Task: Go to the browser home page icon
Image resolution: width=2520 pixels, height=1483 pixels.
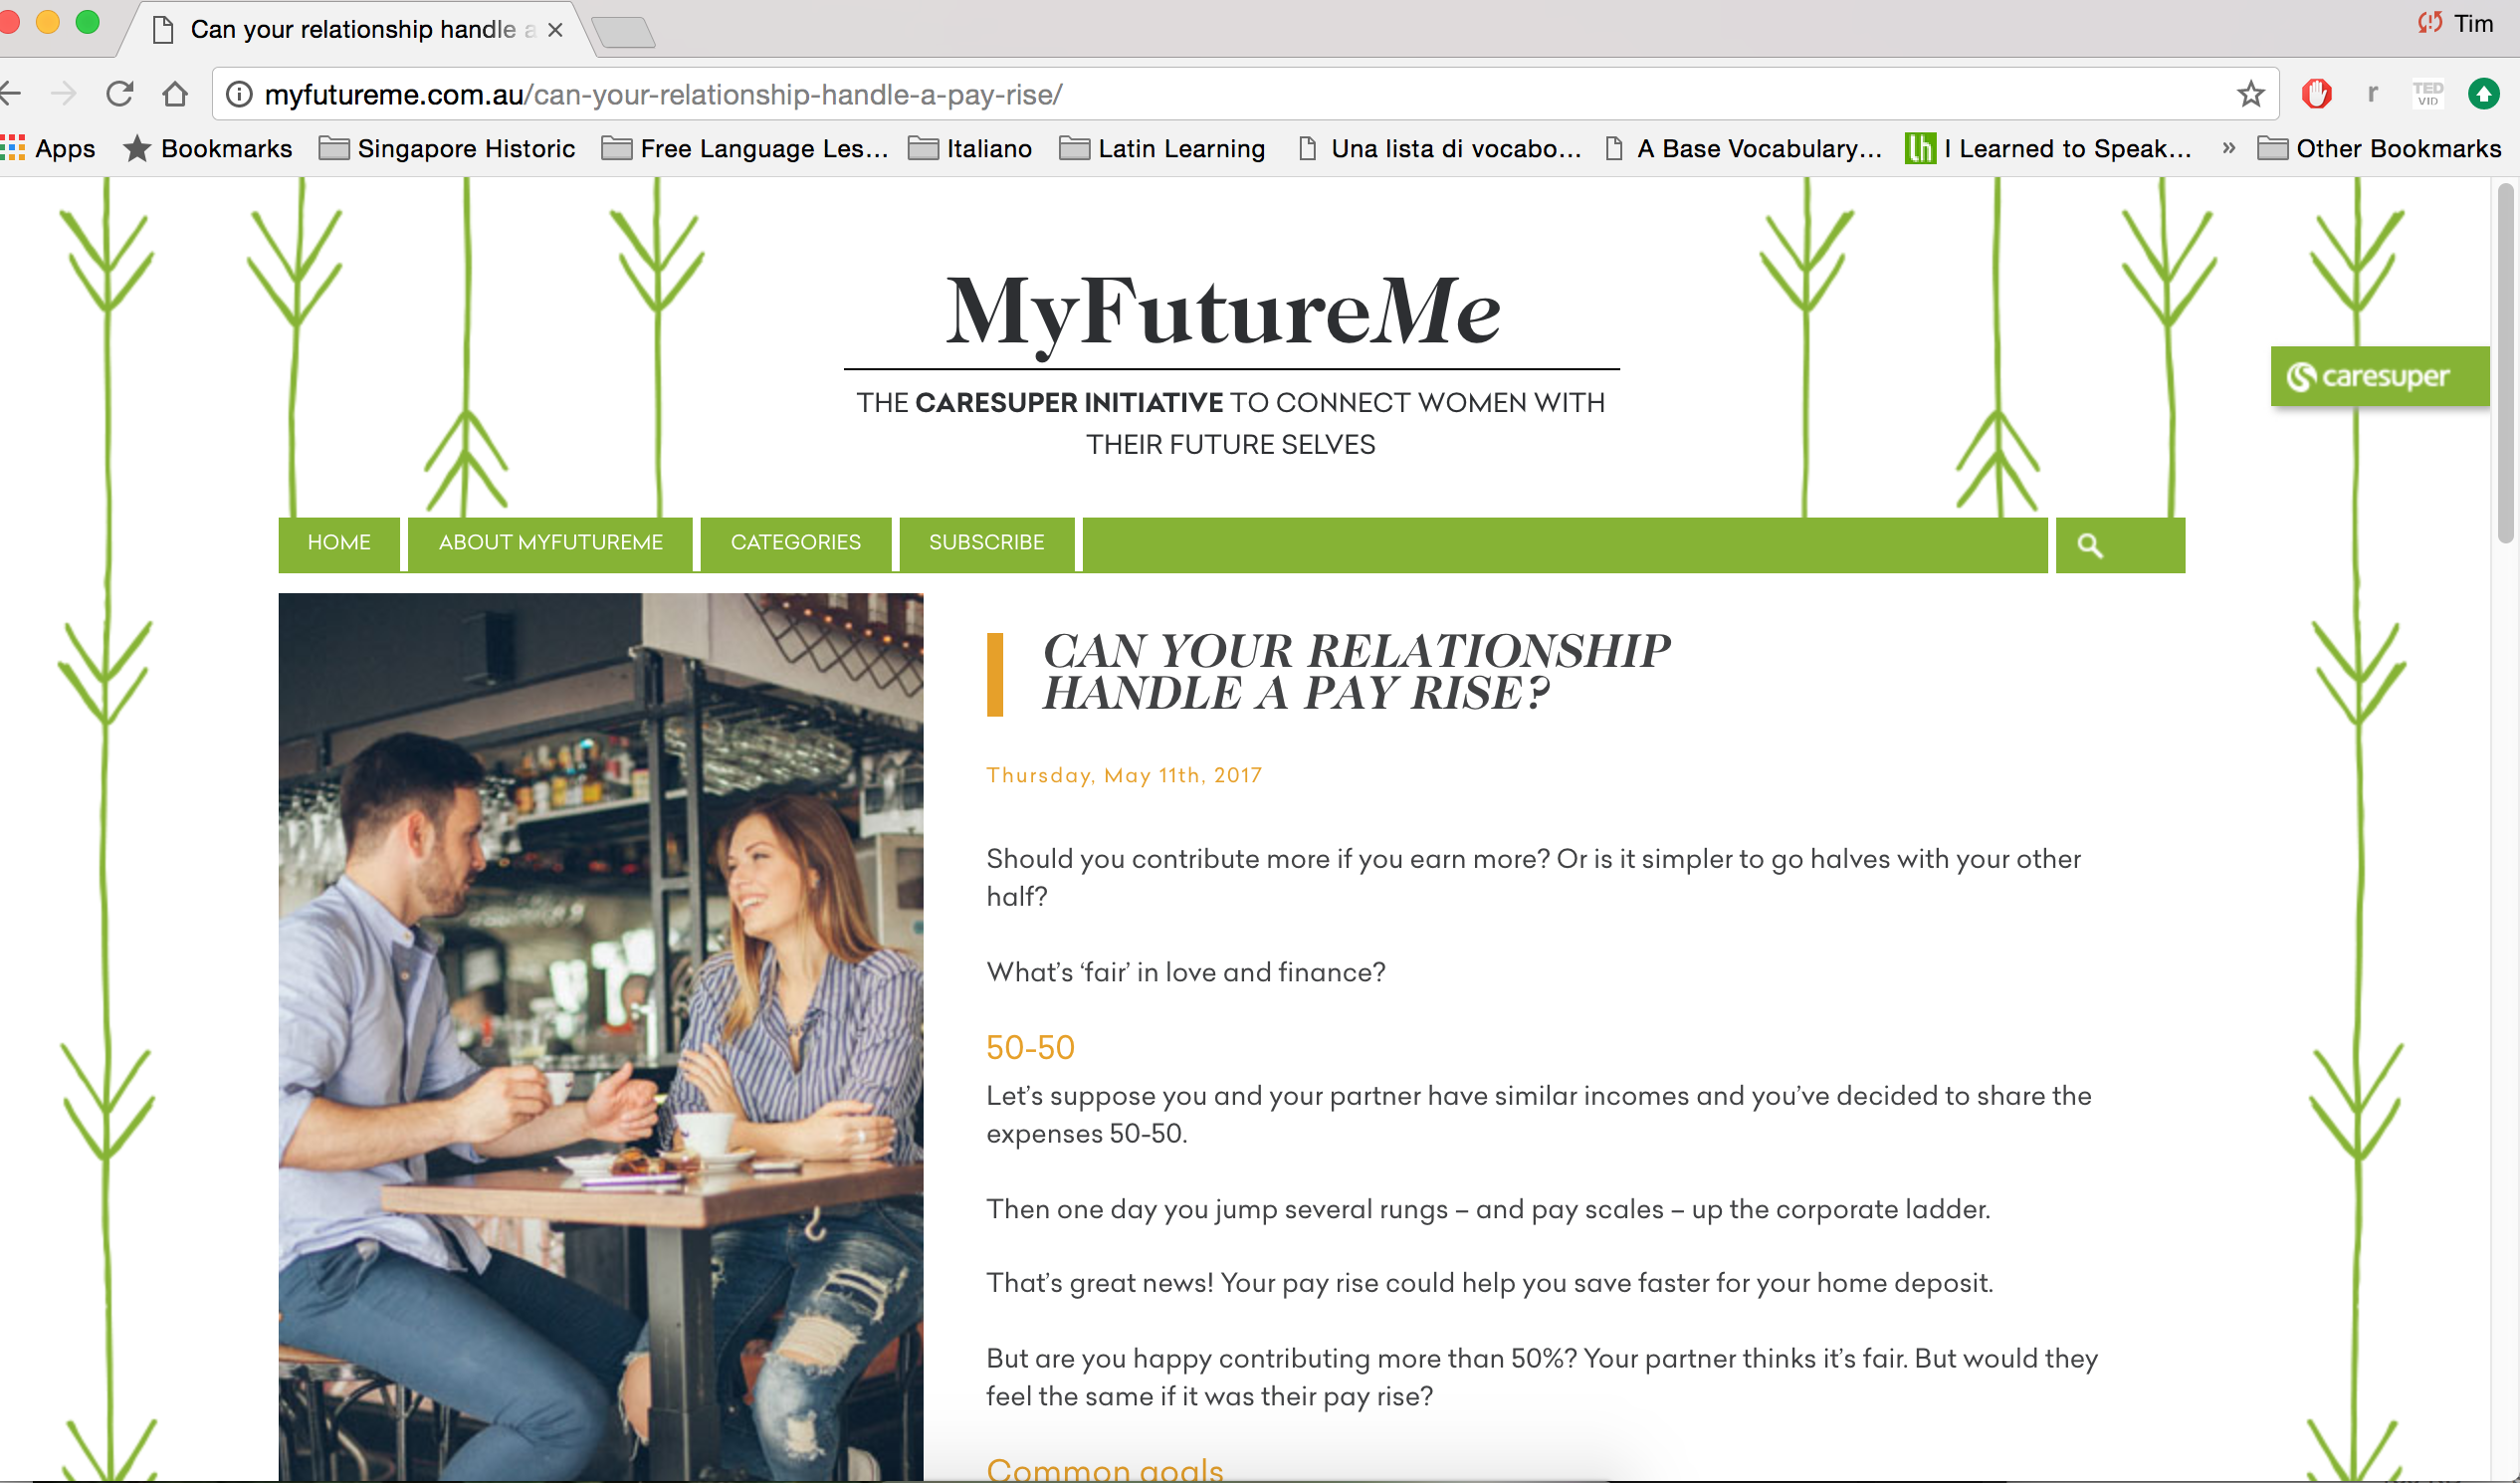Action: pos(175,94)
